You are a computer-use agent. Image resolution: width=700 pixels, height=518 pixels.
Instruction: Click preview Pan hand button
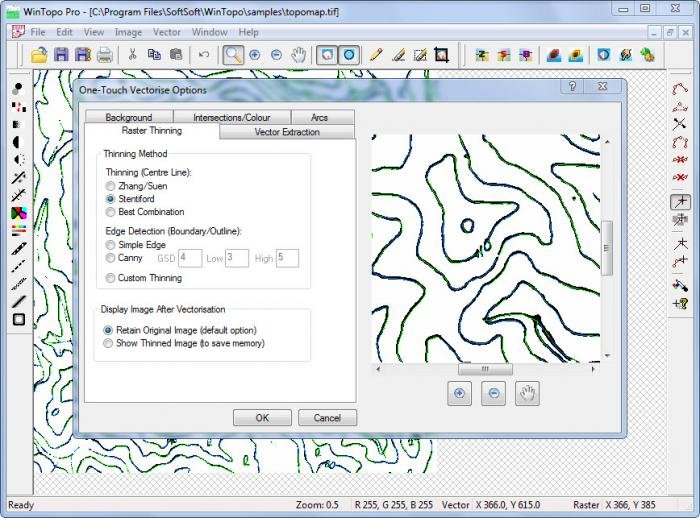pyautogui.click(x=527, y=393)
